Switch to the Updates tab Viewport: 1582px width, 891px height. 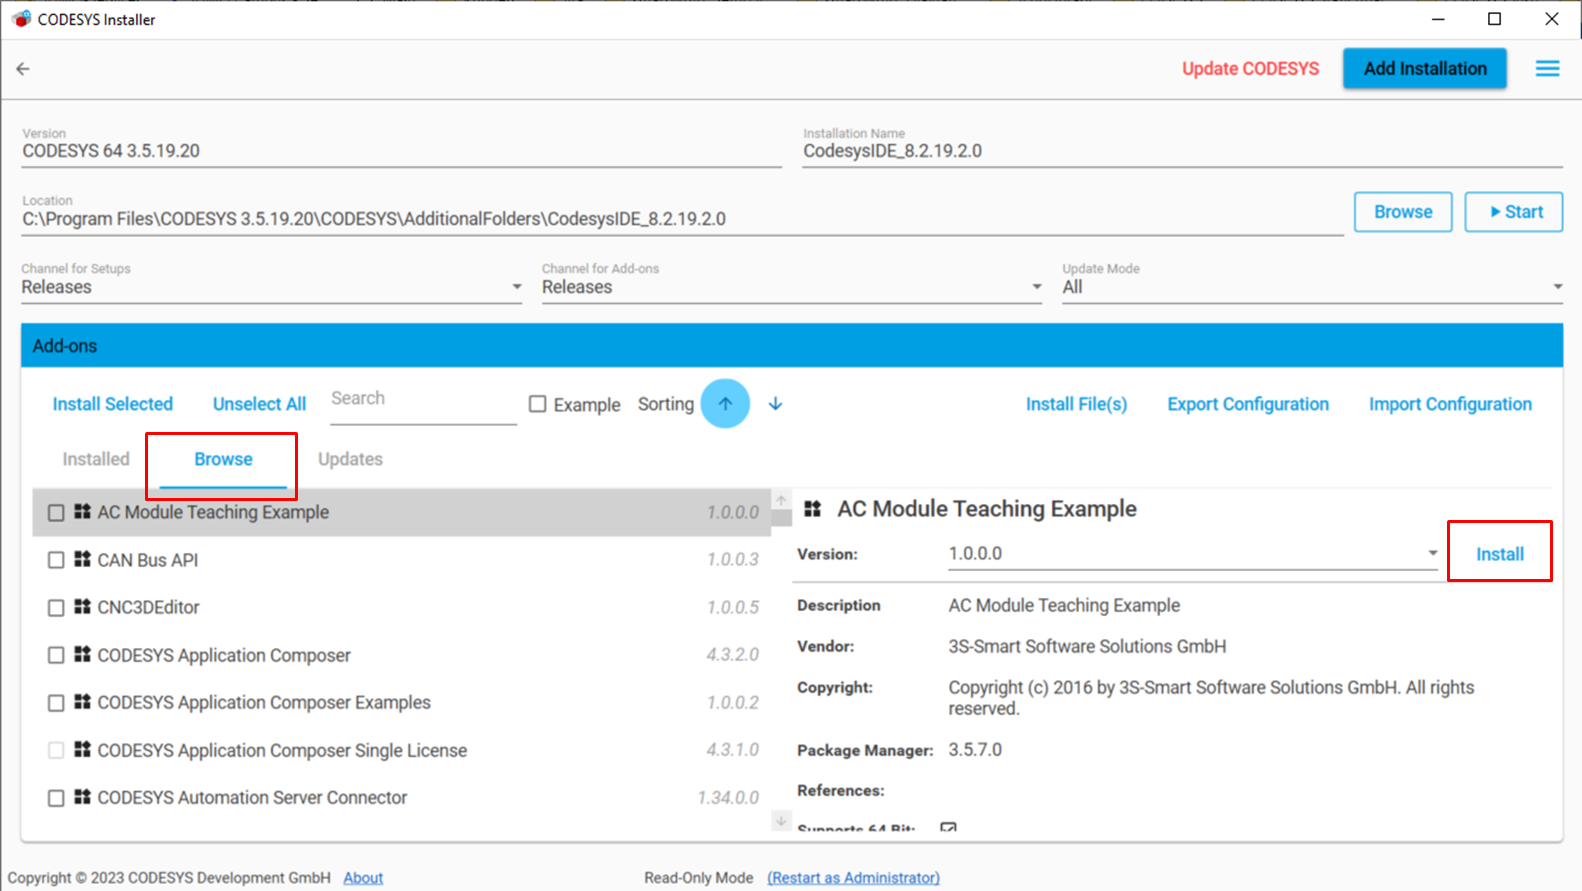pyautogui.click(x=350, y=459)
